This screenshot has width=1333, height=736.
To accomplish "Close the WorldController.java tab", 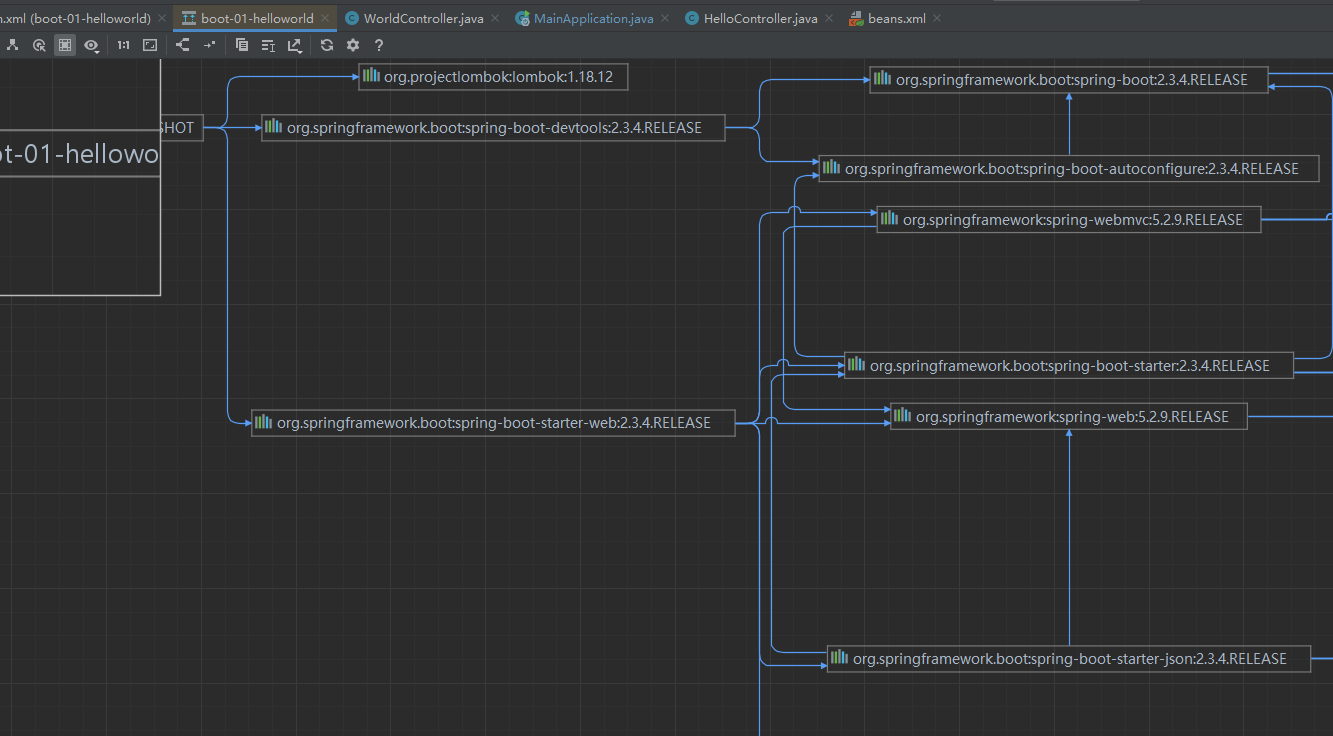I will pyautogui.click(x=495, y=19).
